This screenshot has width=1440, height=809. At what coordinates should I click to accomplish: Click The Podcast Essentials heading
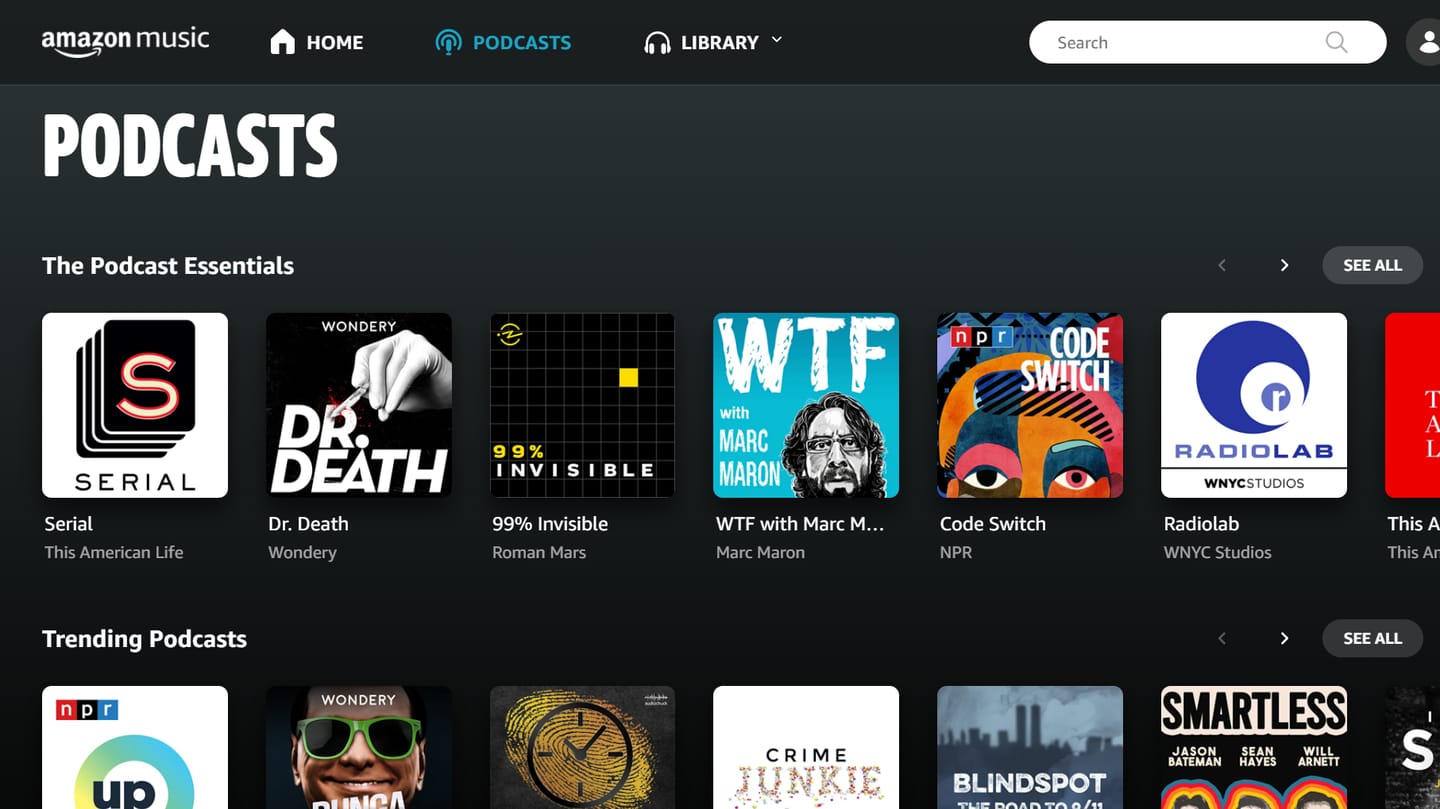[168, 266]
